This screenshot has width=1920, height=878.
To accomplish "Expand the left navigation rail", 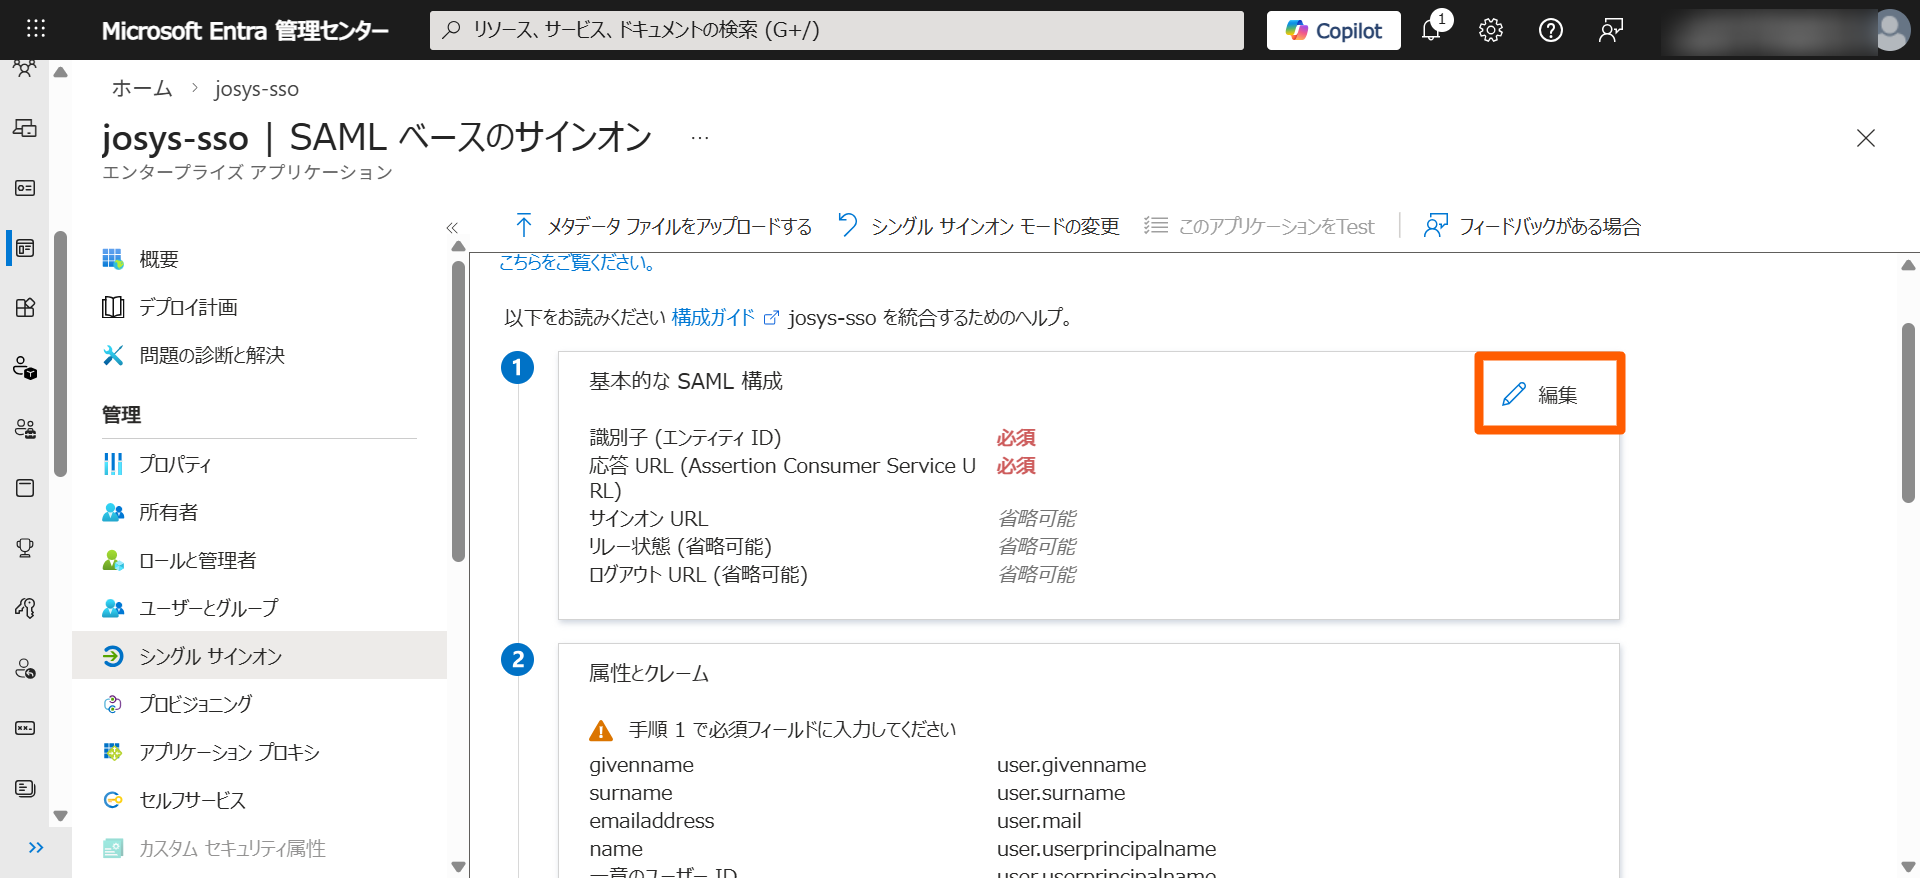I will pos(36,848).
